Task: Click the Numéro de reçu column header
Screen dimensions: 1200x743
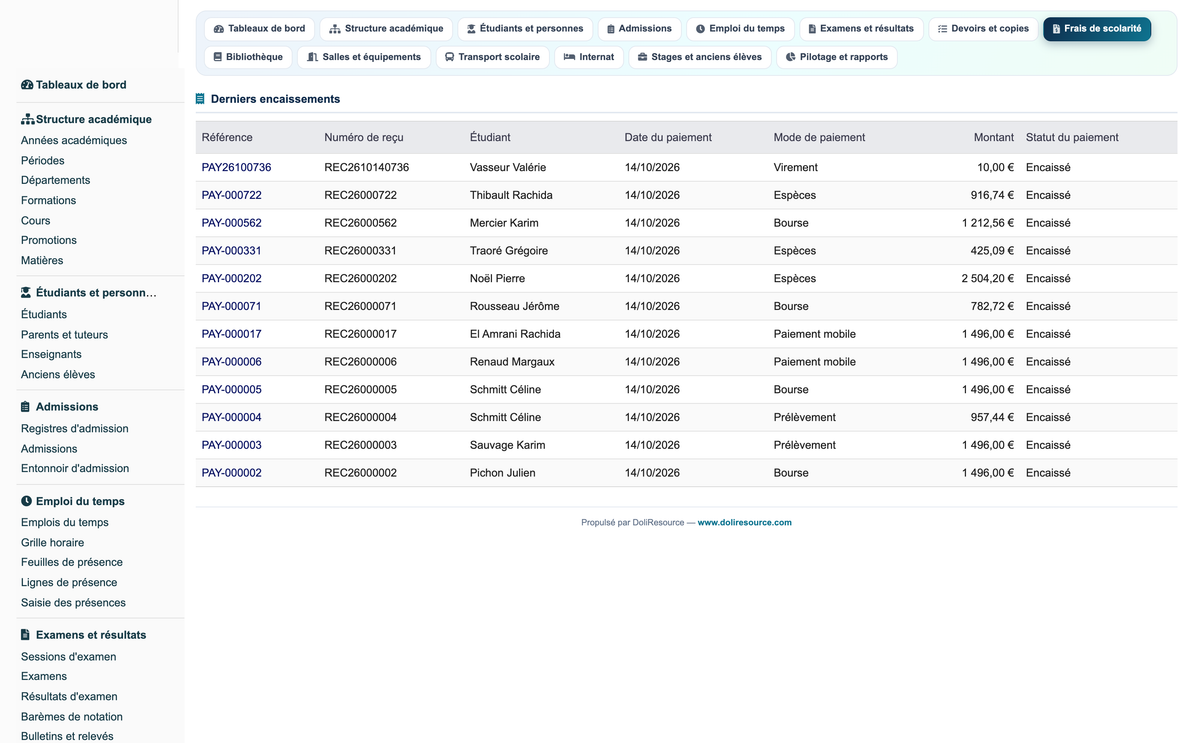Action: click(x=364, y=137)
